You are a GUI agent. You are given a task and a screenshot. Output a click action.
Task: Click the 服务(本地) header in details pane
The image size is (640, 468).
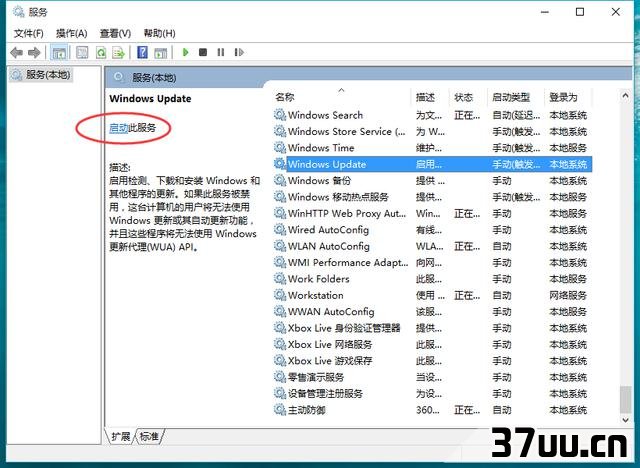[x=154, y=78]
